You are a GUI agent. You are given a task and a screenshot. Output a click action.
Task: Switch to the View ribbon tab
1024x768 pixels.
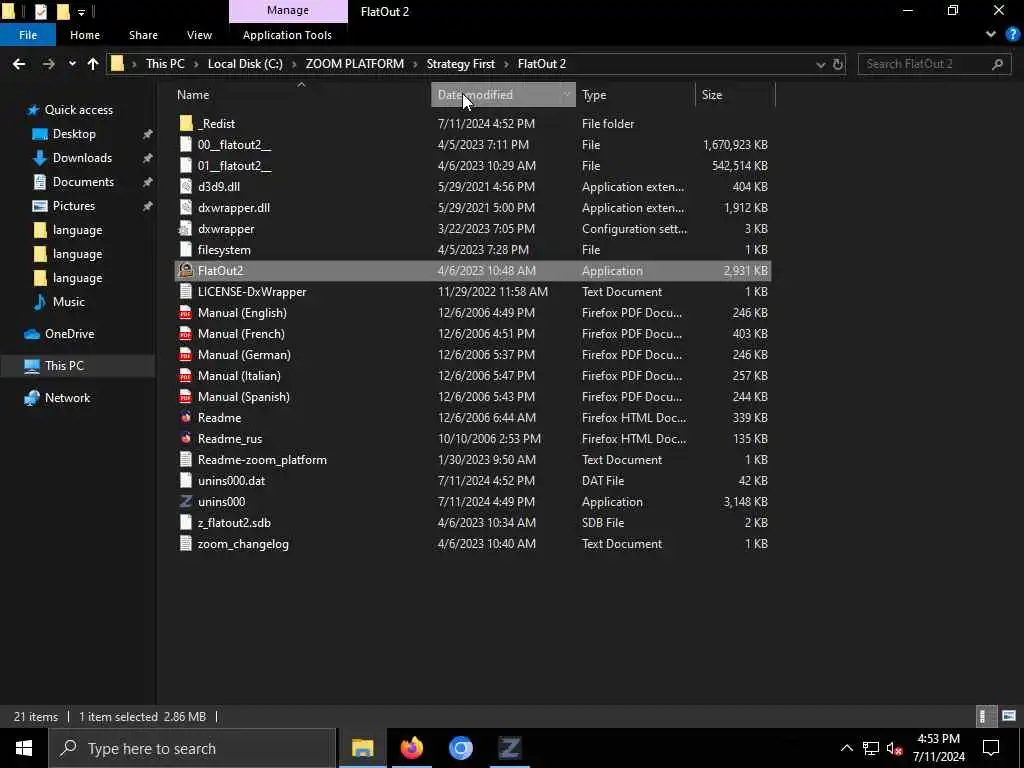[x=199, y=35]
